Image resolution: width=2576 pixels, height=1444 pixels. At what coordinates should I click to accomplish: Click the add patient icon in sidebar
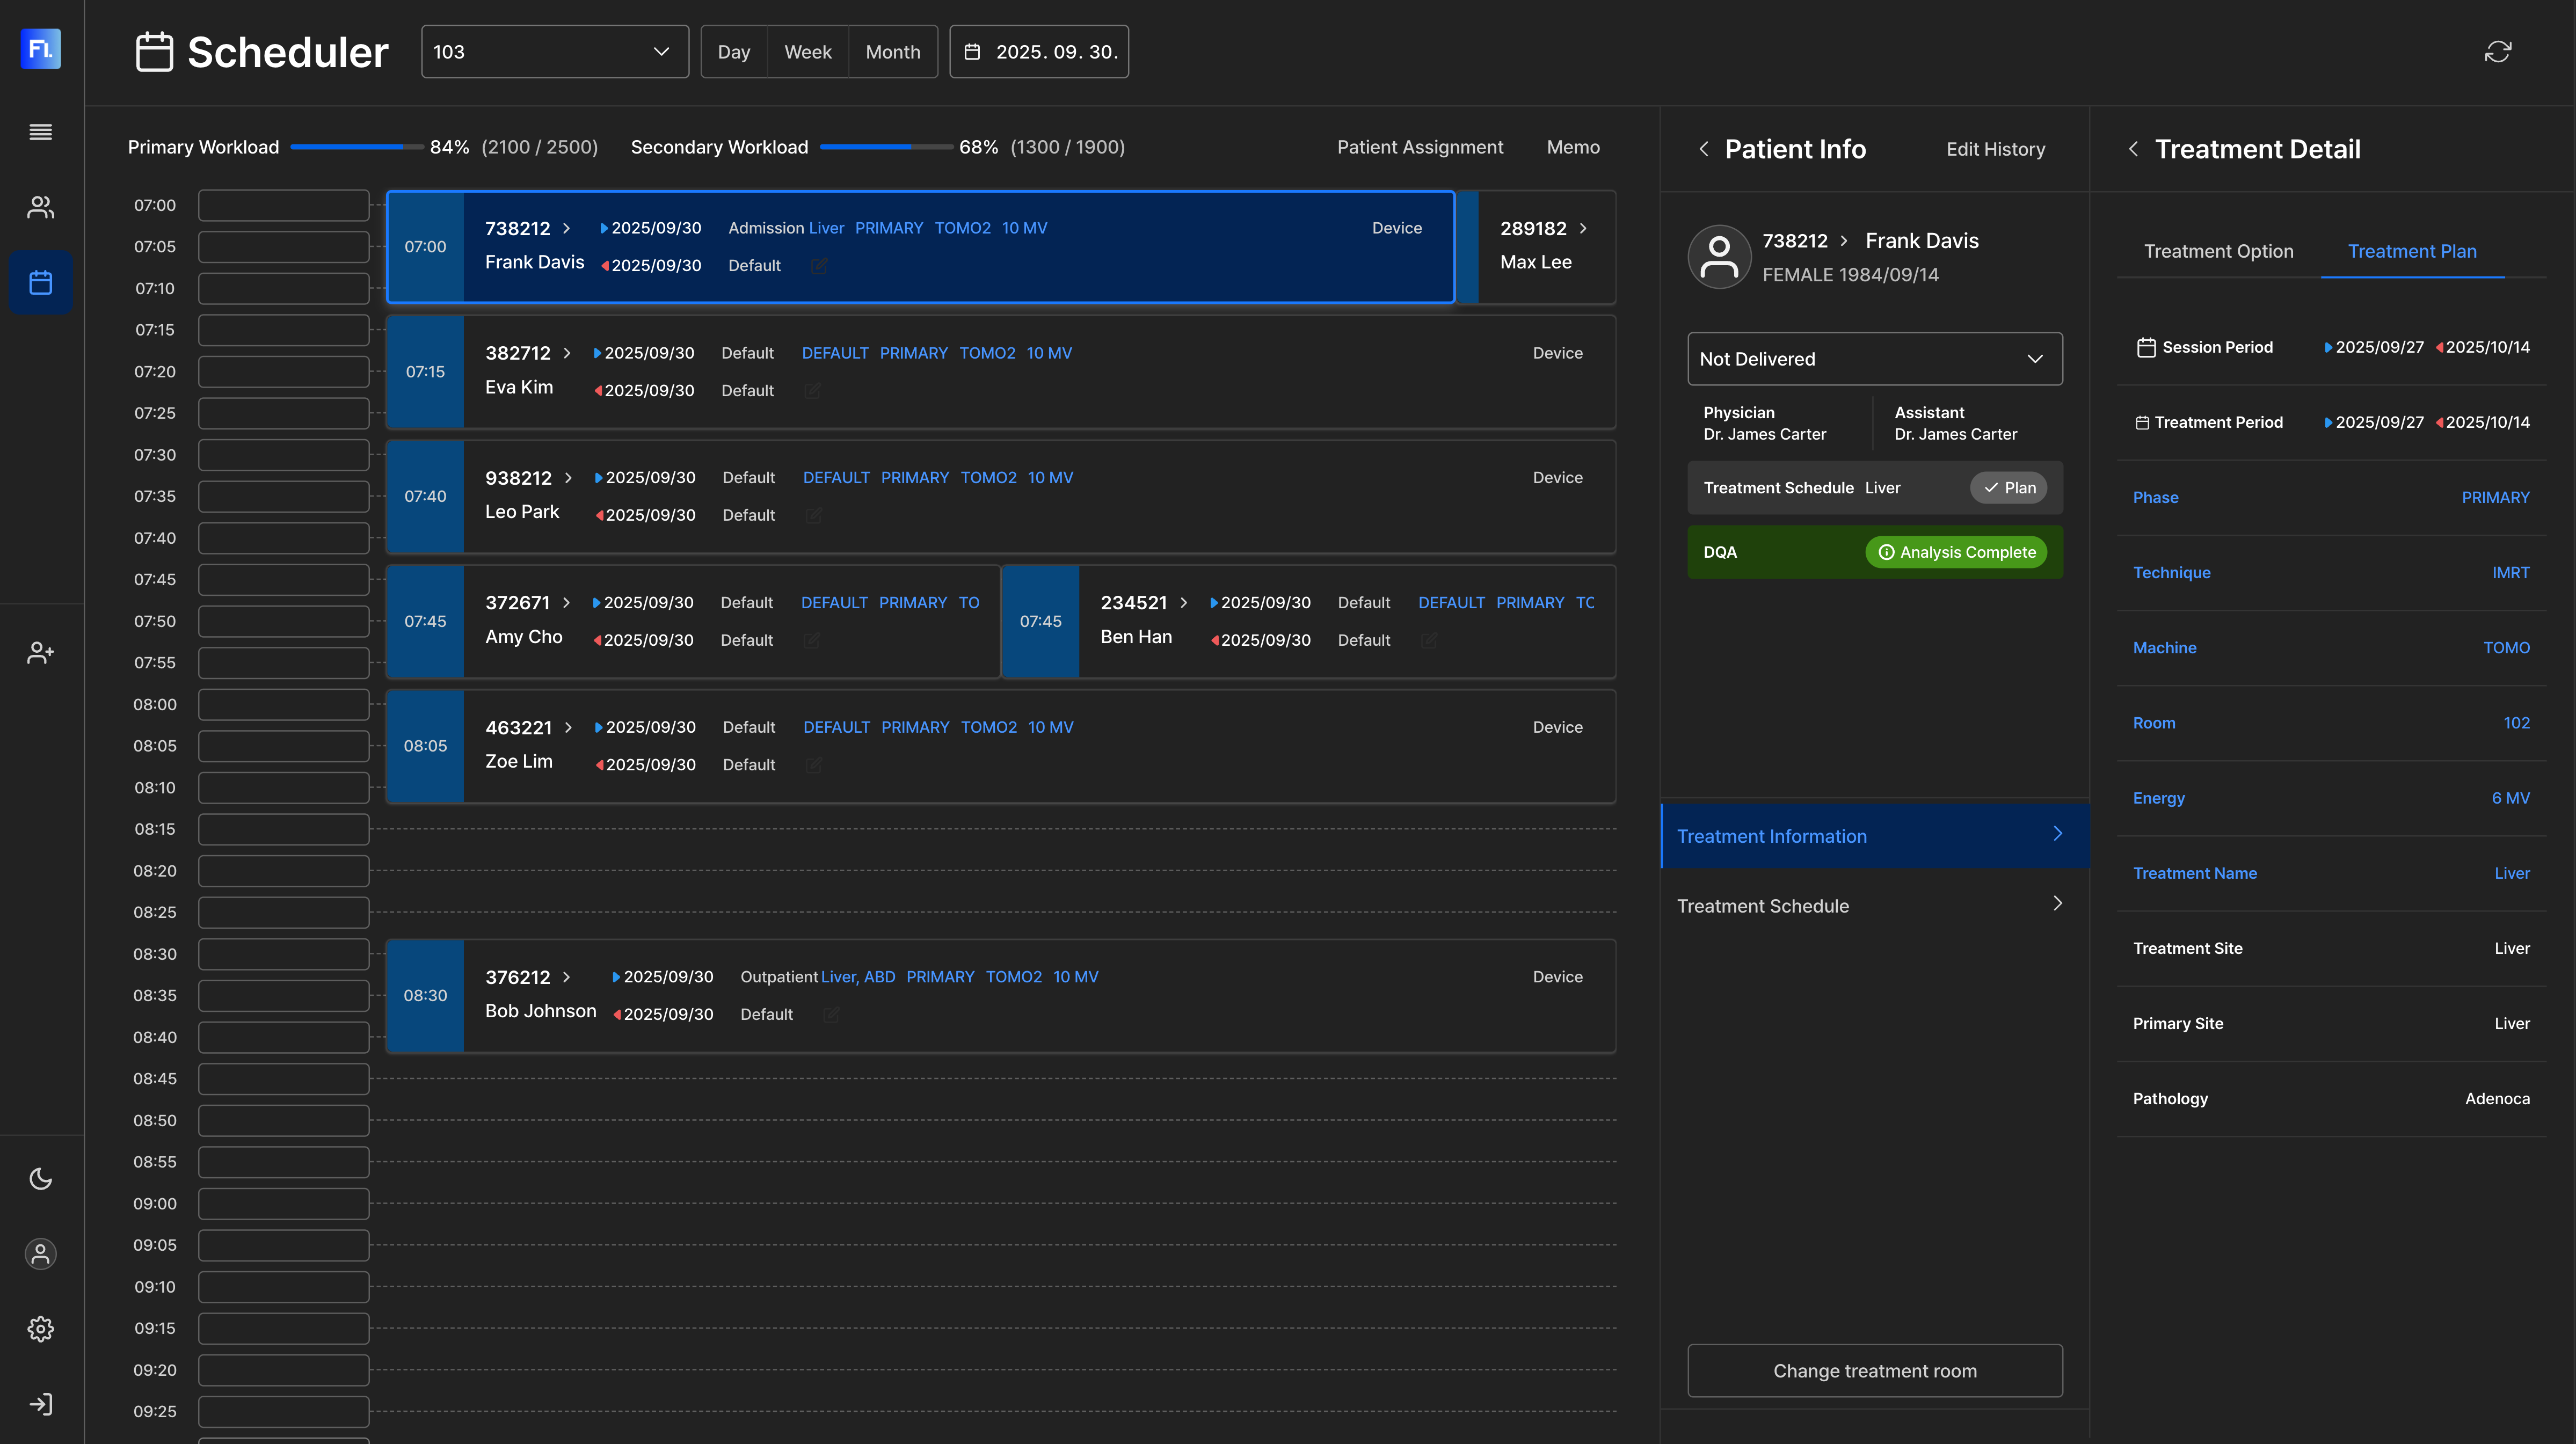coord(41,653)
